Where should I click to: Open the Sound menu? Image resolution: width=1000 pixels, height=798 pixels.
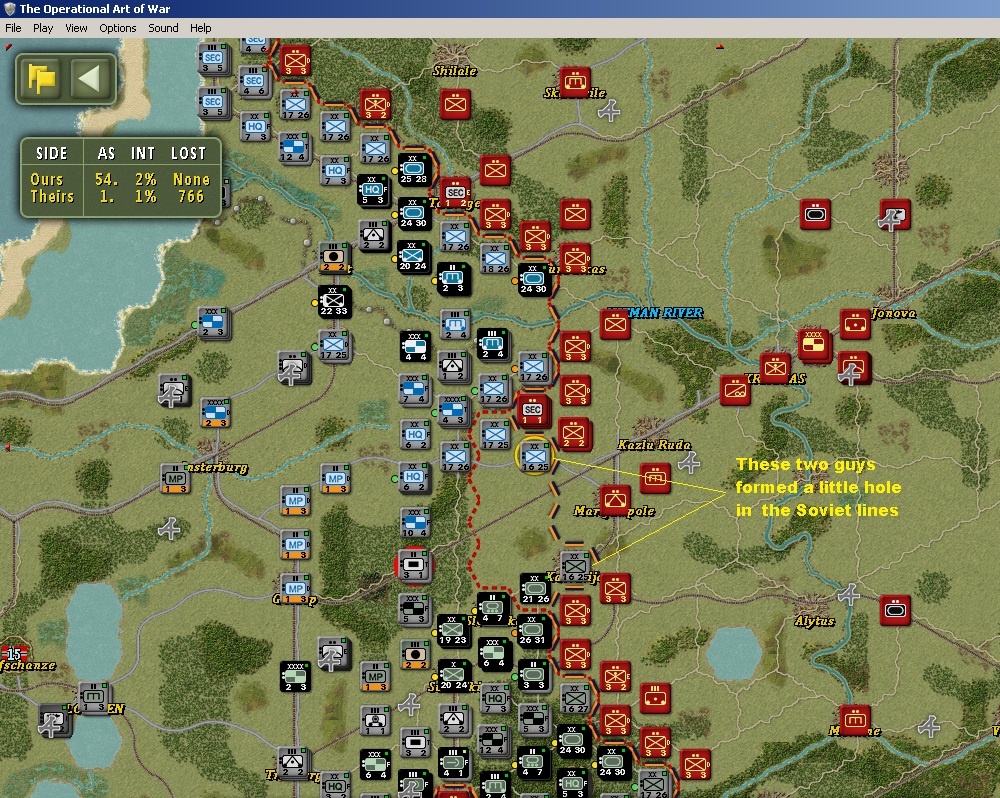click(163, 28)
